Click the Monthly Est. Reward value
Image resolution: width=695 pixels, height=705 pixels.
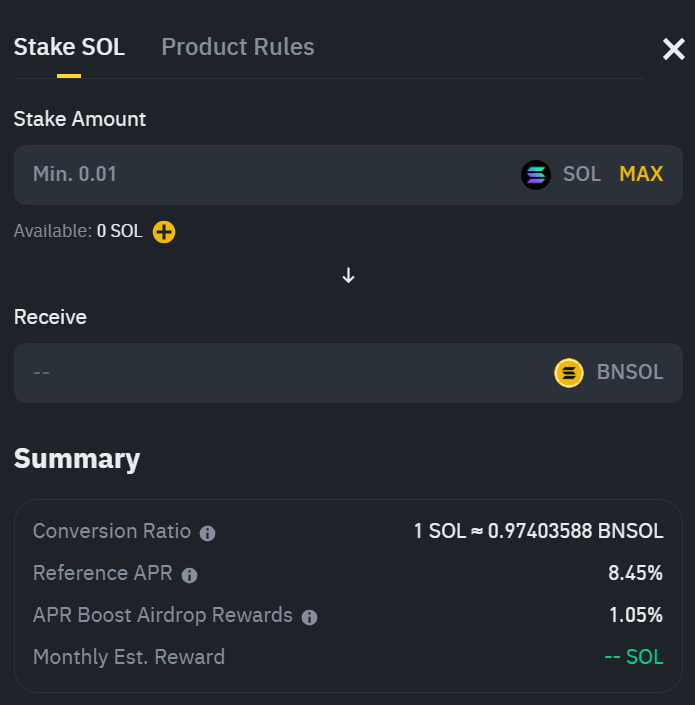click(x=633, y=657)
